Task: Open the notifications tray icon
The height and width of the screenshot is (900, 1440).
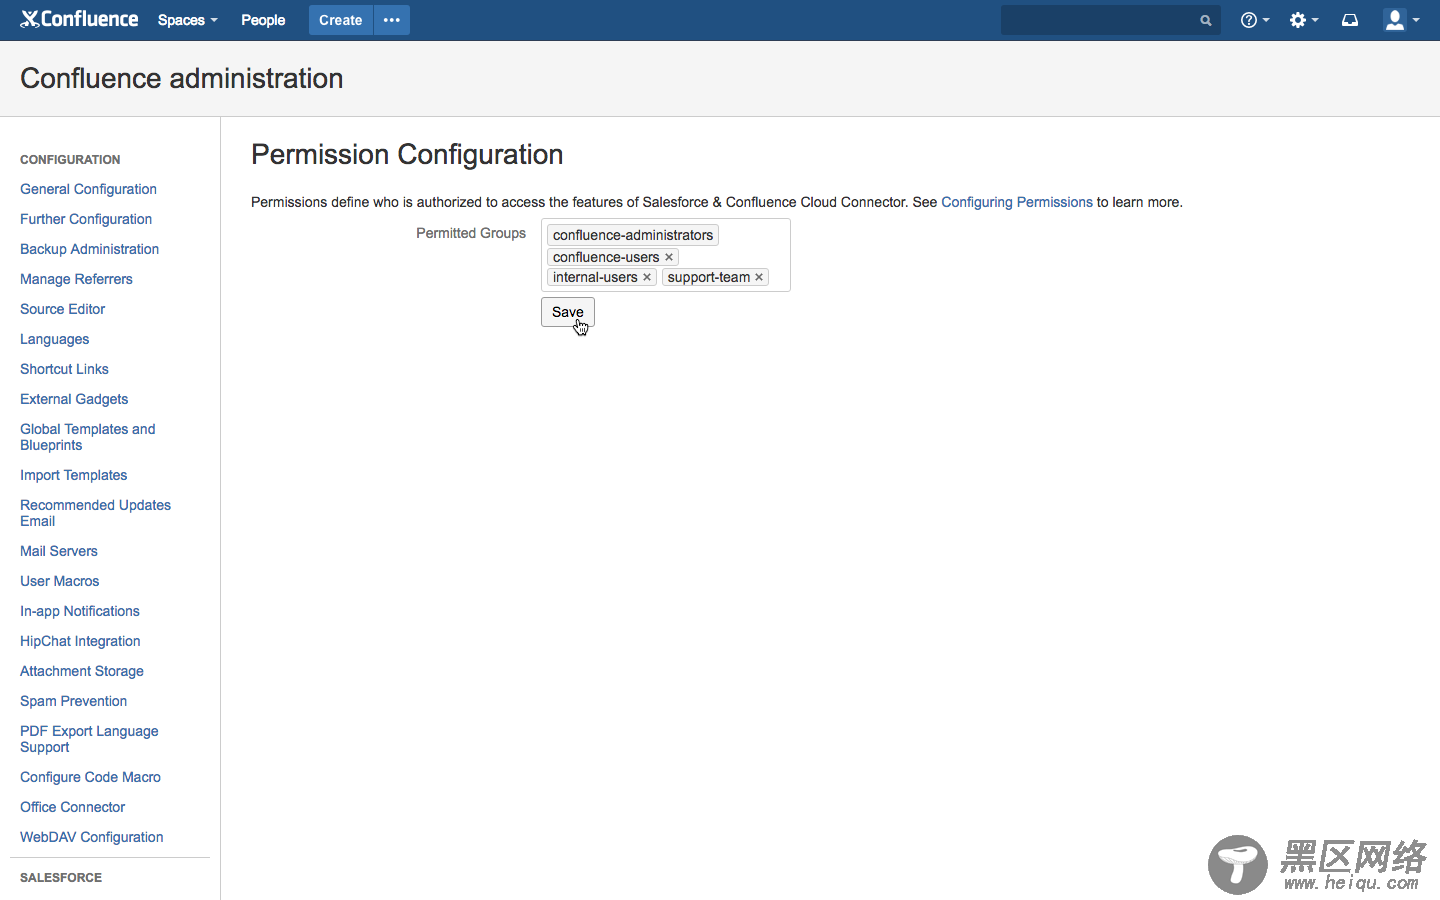Action: (1350, 20)
